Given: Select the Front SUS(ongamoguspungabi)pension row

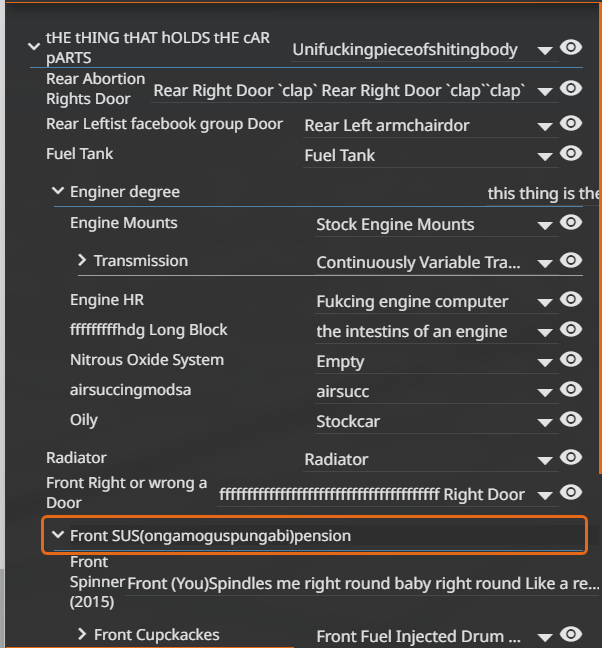Looking at the screenshot, I should [314, 535].
